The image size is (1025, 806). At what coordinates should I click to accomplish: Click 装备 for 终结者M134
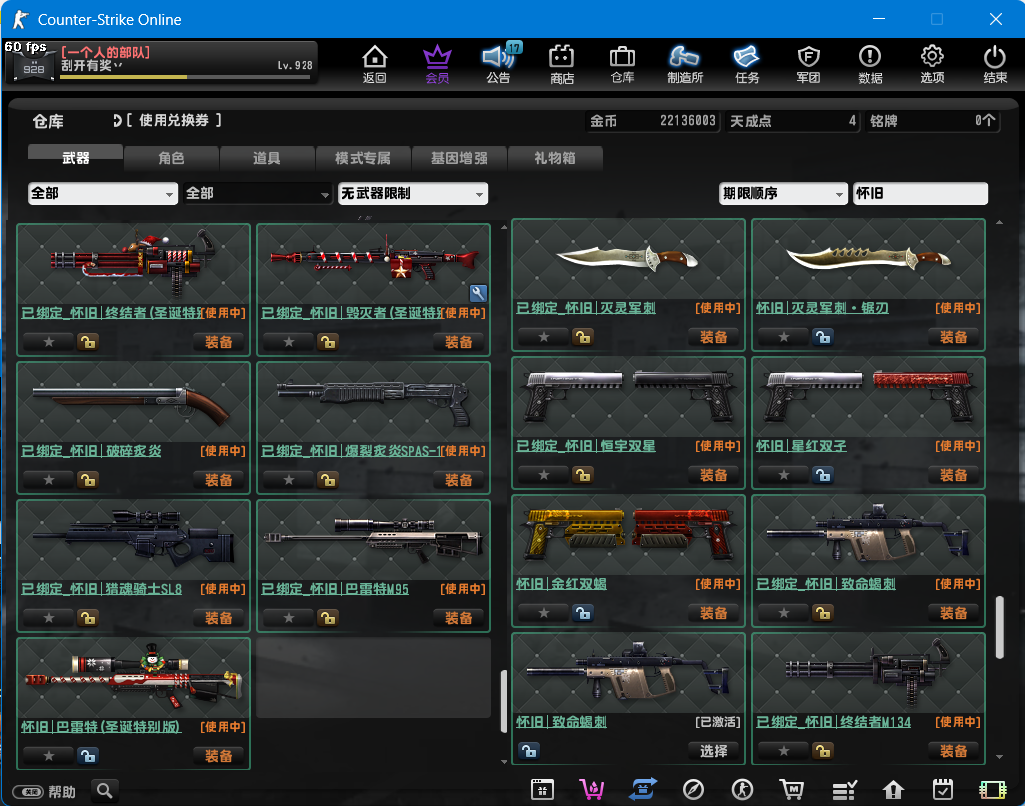(x=953, y=751)
